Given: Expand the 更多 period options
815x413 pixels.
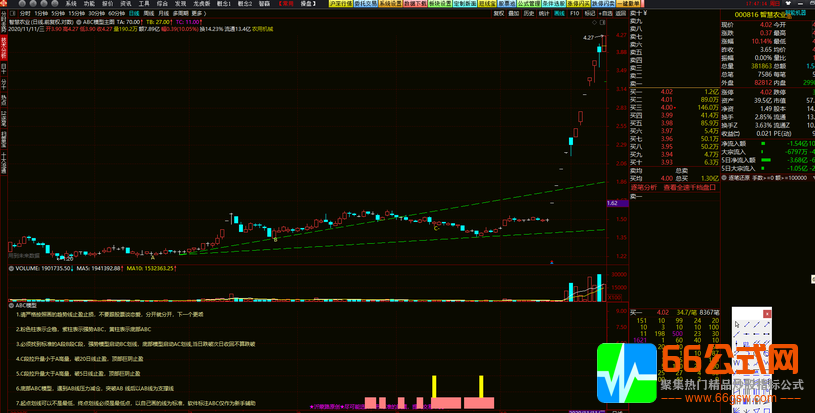Looking at the screenshot, I should (x=198, y=13).
